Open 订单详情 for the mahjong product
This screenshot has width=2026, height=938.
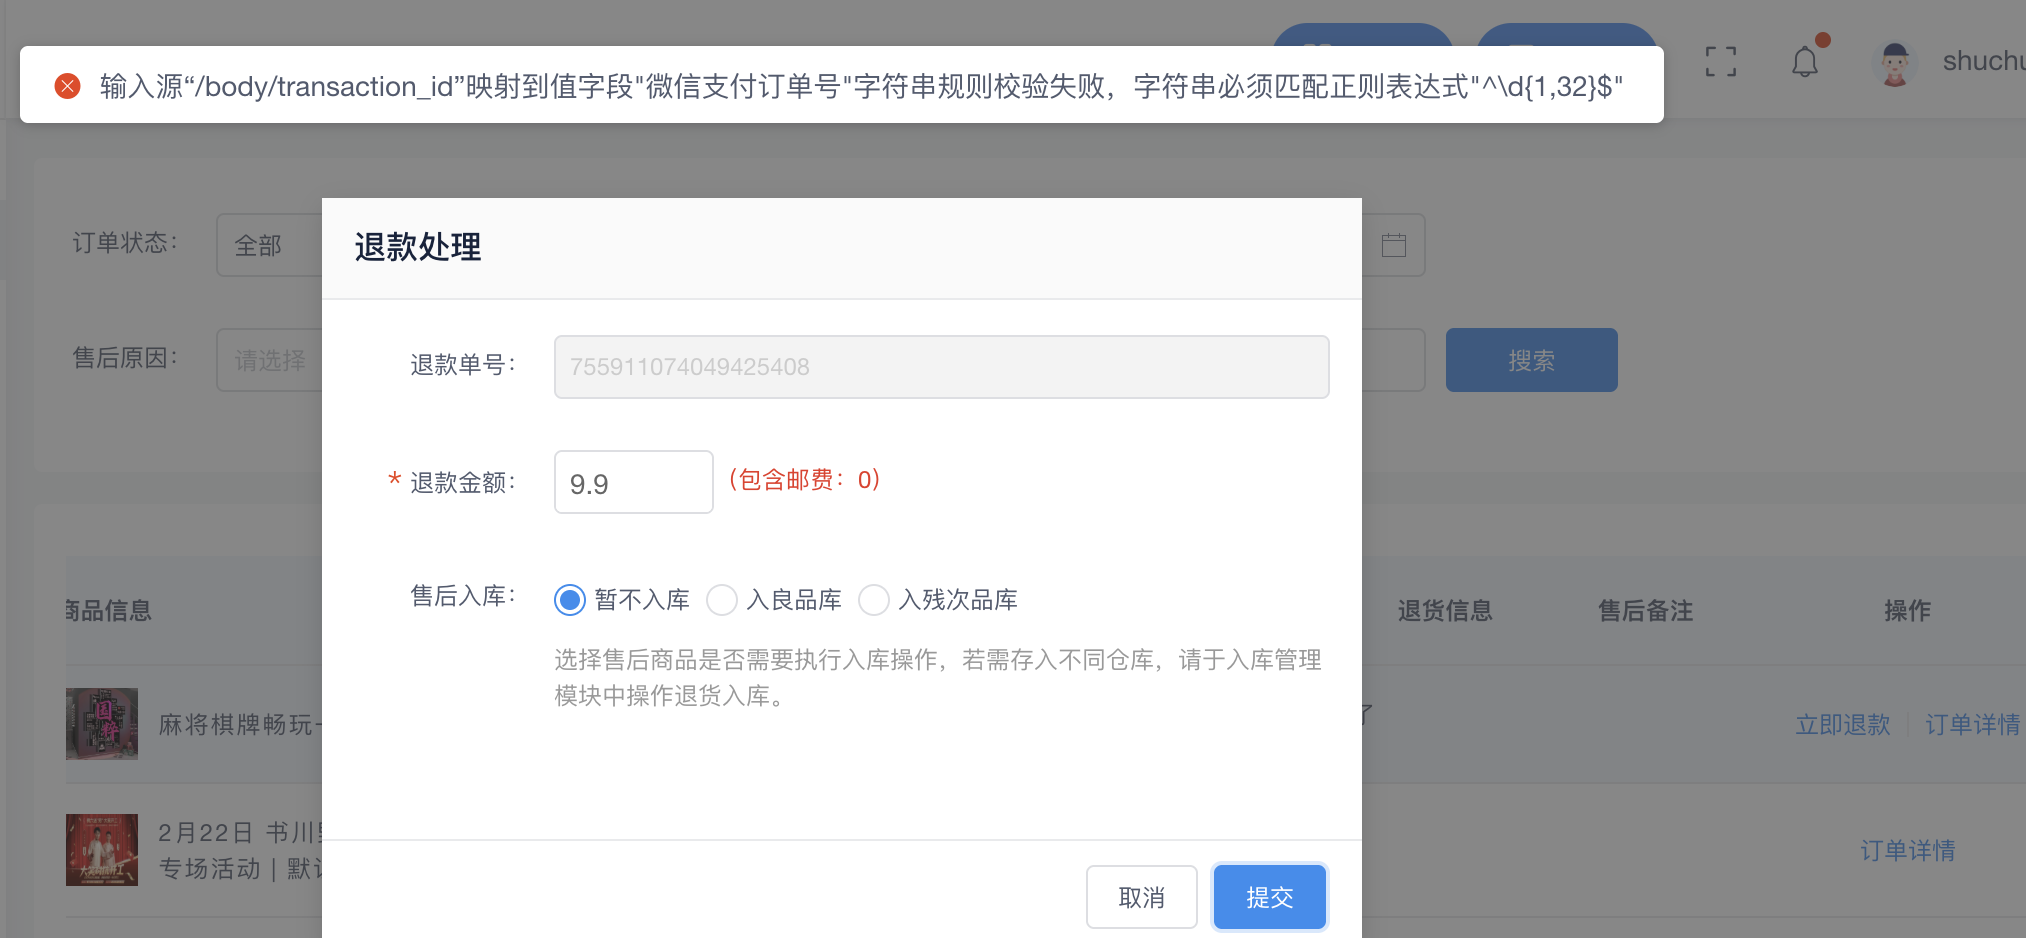tap(1972, 724)
